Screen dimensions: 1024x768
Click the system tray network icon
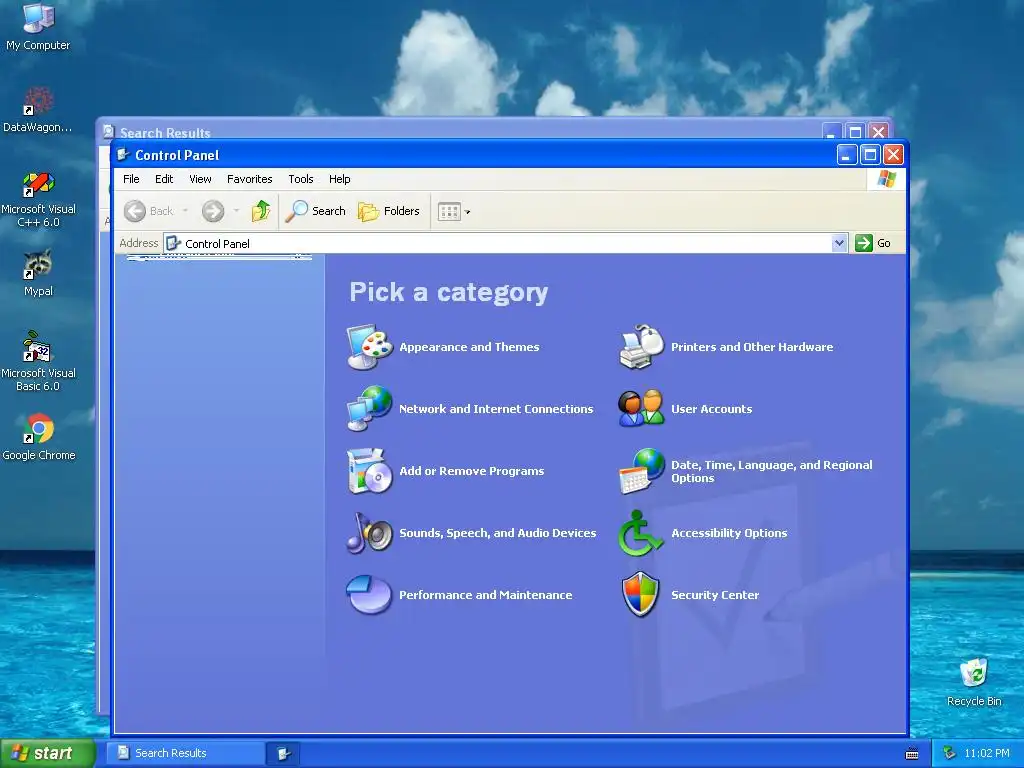coord(950,753)
